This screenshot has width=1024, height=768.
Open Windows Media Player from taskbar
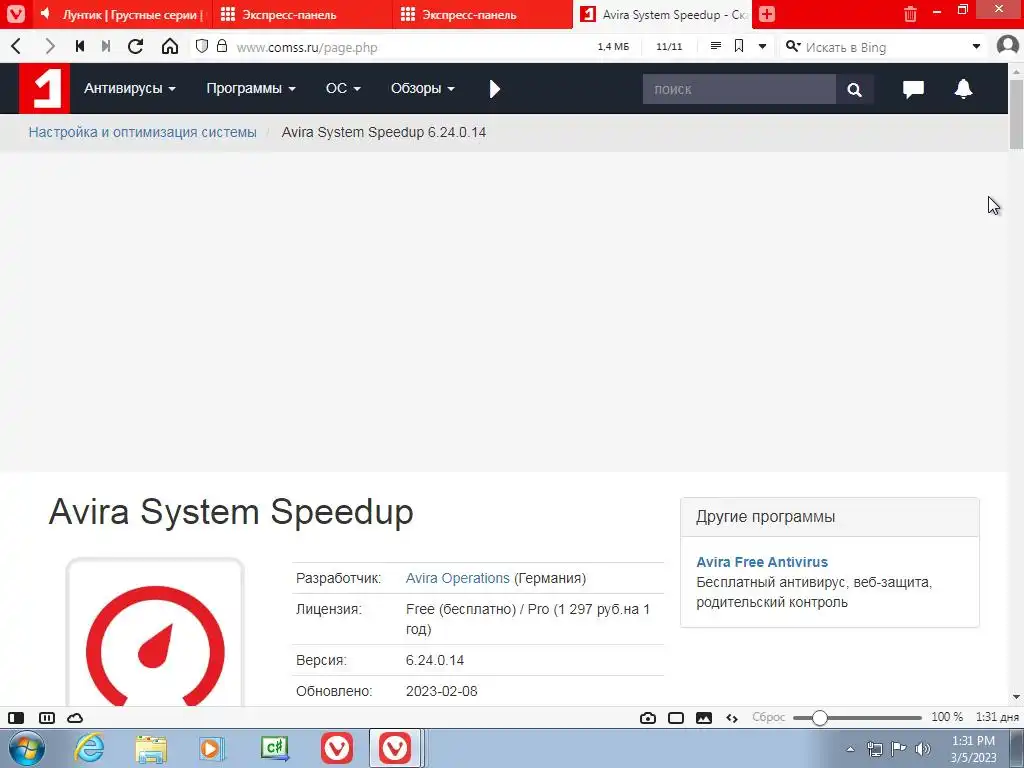(212, 748)
